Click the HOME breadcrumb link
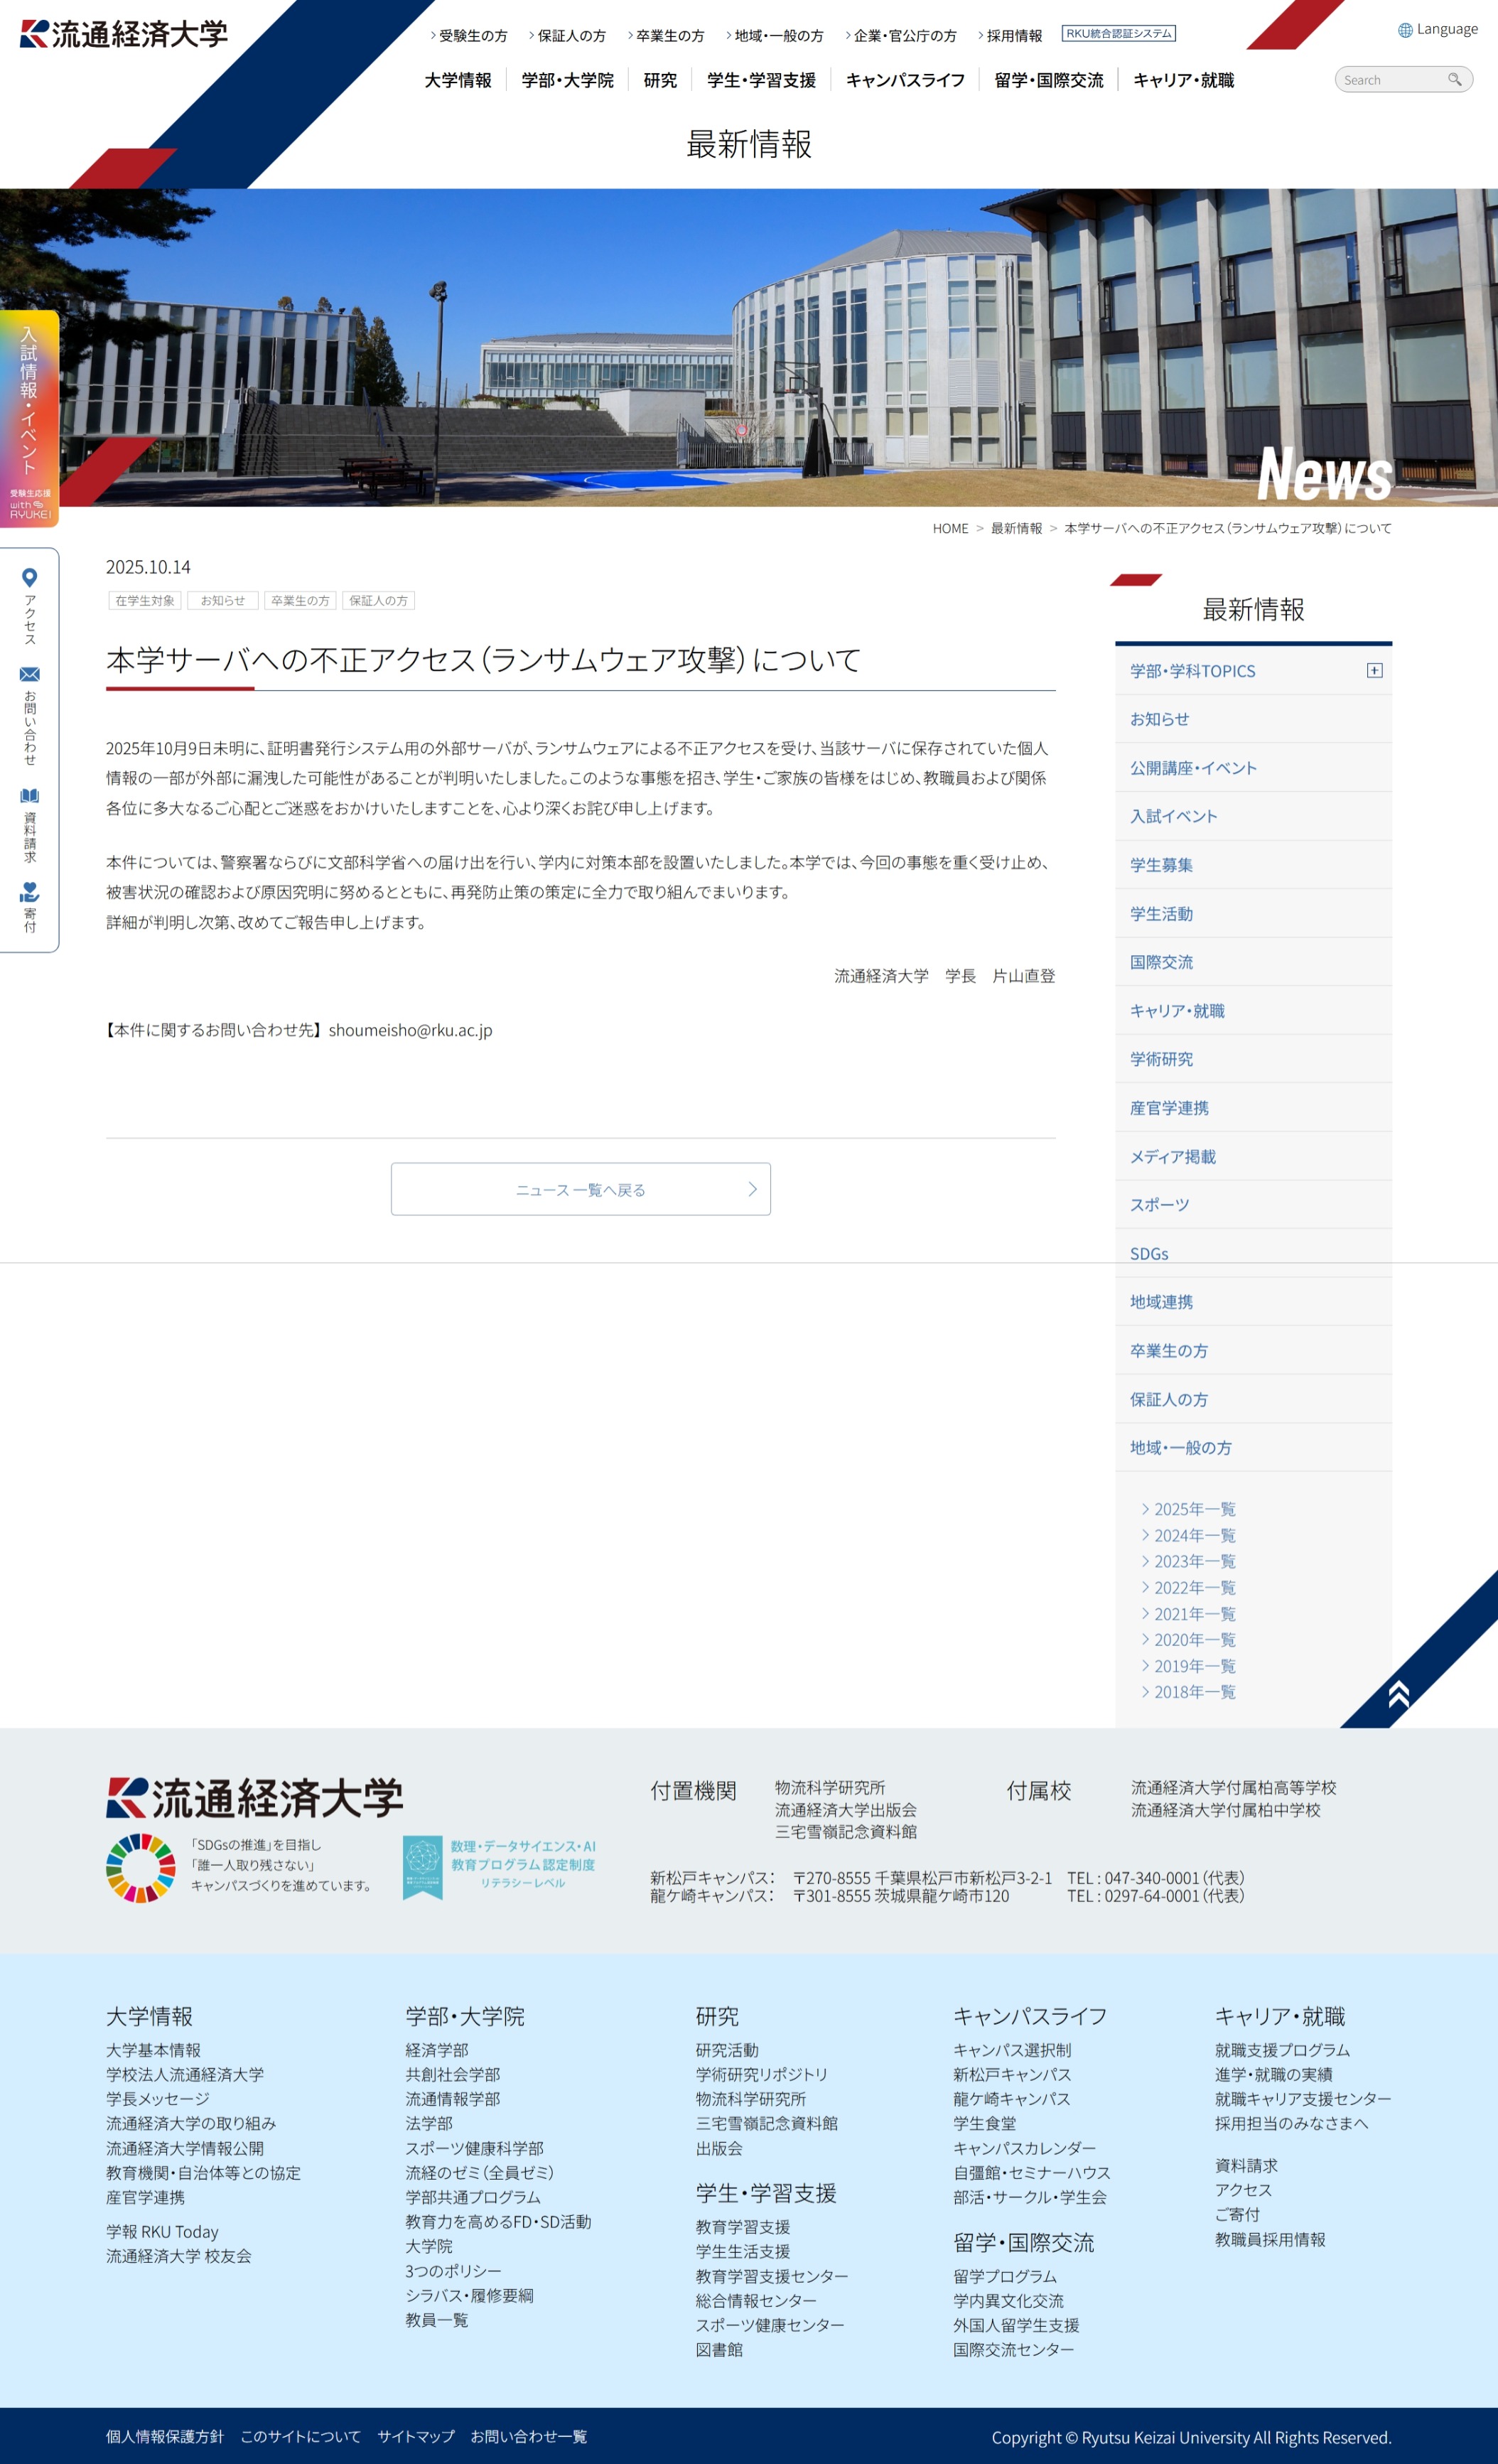1498x2464 pixels. 950,528
